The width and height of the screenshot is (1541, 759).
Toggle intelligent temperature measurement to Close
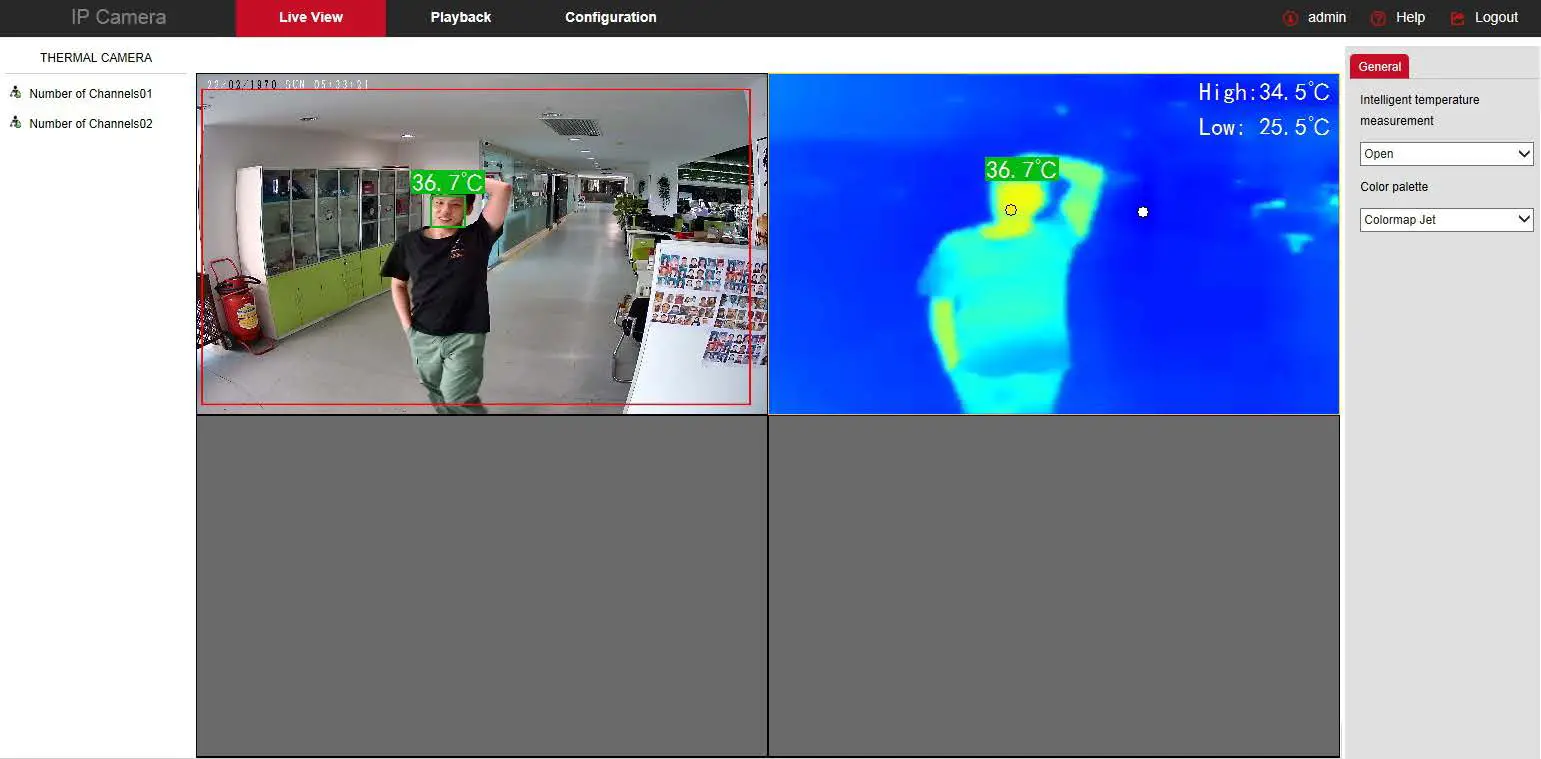click(x=1446, y=153)
